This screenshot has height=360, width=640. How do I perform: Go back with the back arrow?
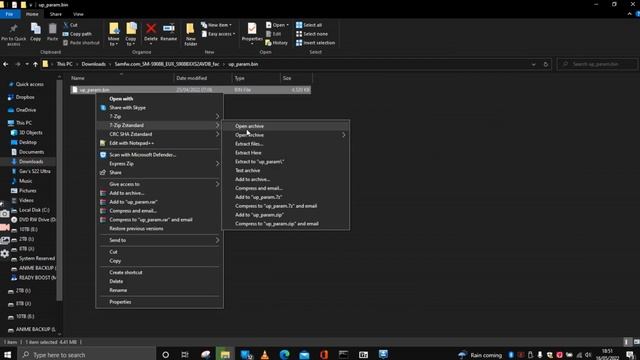tap(6, 64)
